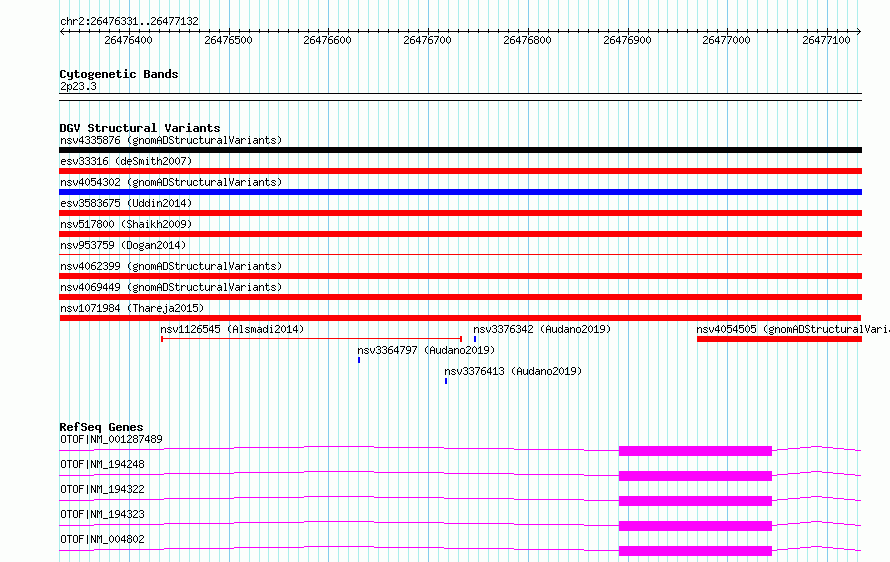Open OTOF|NM_001287489 transcript label
Viewport: 890px width, 562px height.
[x=111, y=439]
